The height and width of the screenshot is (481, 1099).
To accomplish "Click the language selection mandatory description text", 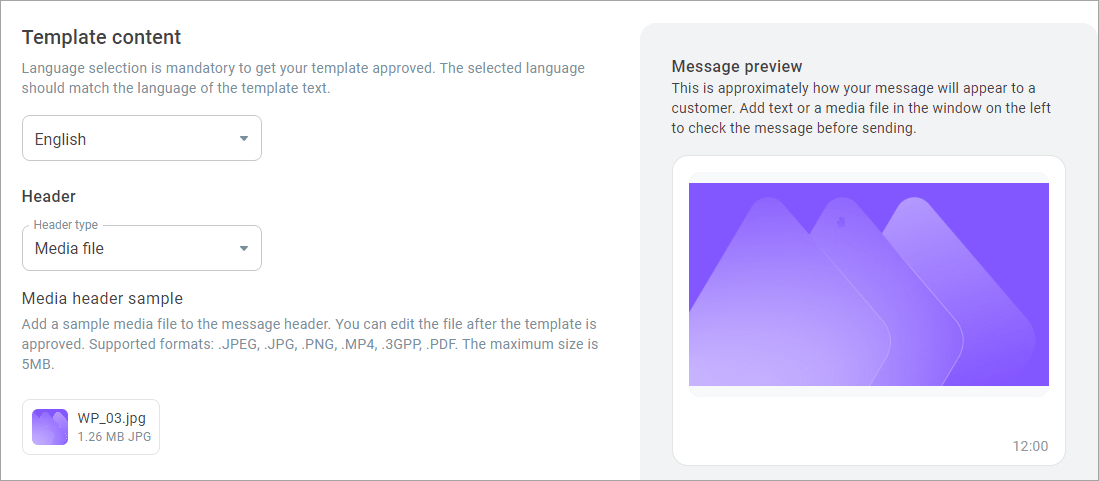I will point(303,79).
